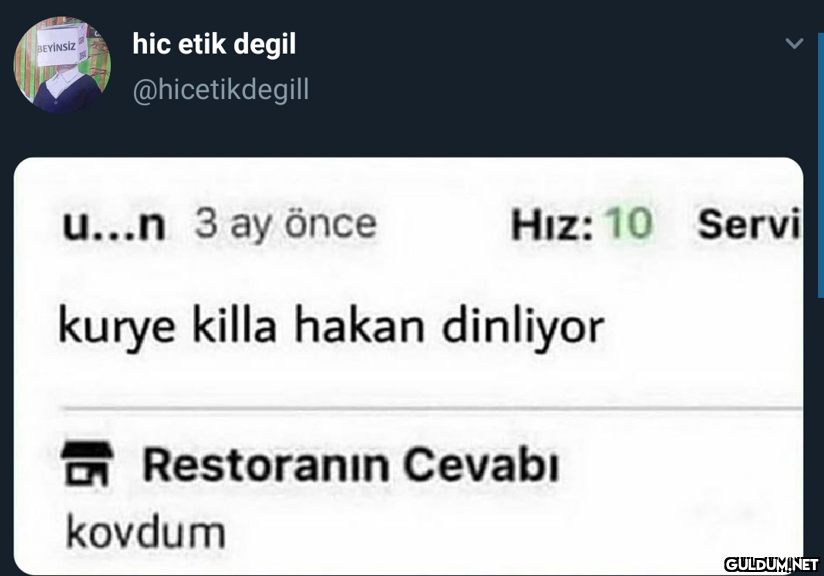The width and height of the screenshot is (824, 576).
Task: Click the Hız score 10
Action: click(x=629, y=224)
